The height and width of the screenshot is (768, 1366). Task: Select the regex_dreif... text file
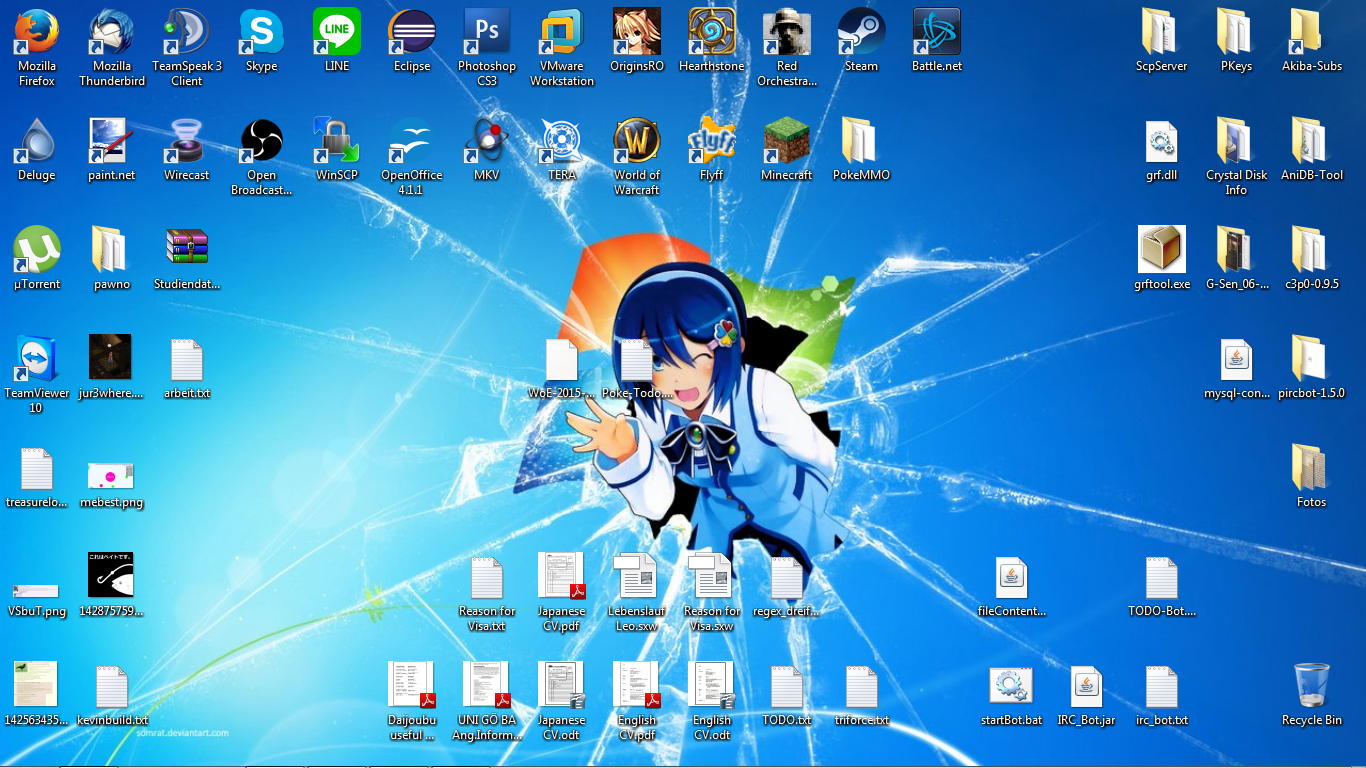click(787, 578)
